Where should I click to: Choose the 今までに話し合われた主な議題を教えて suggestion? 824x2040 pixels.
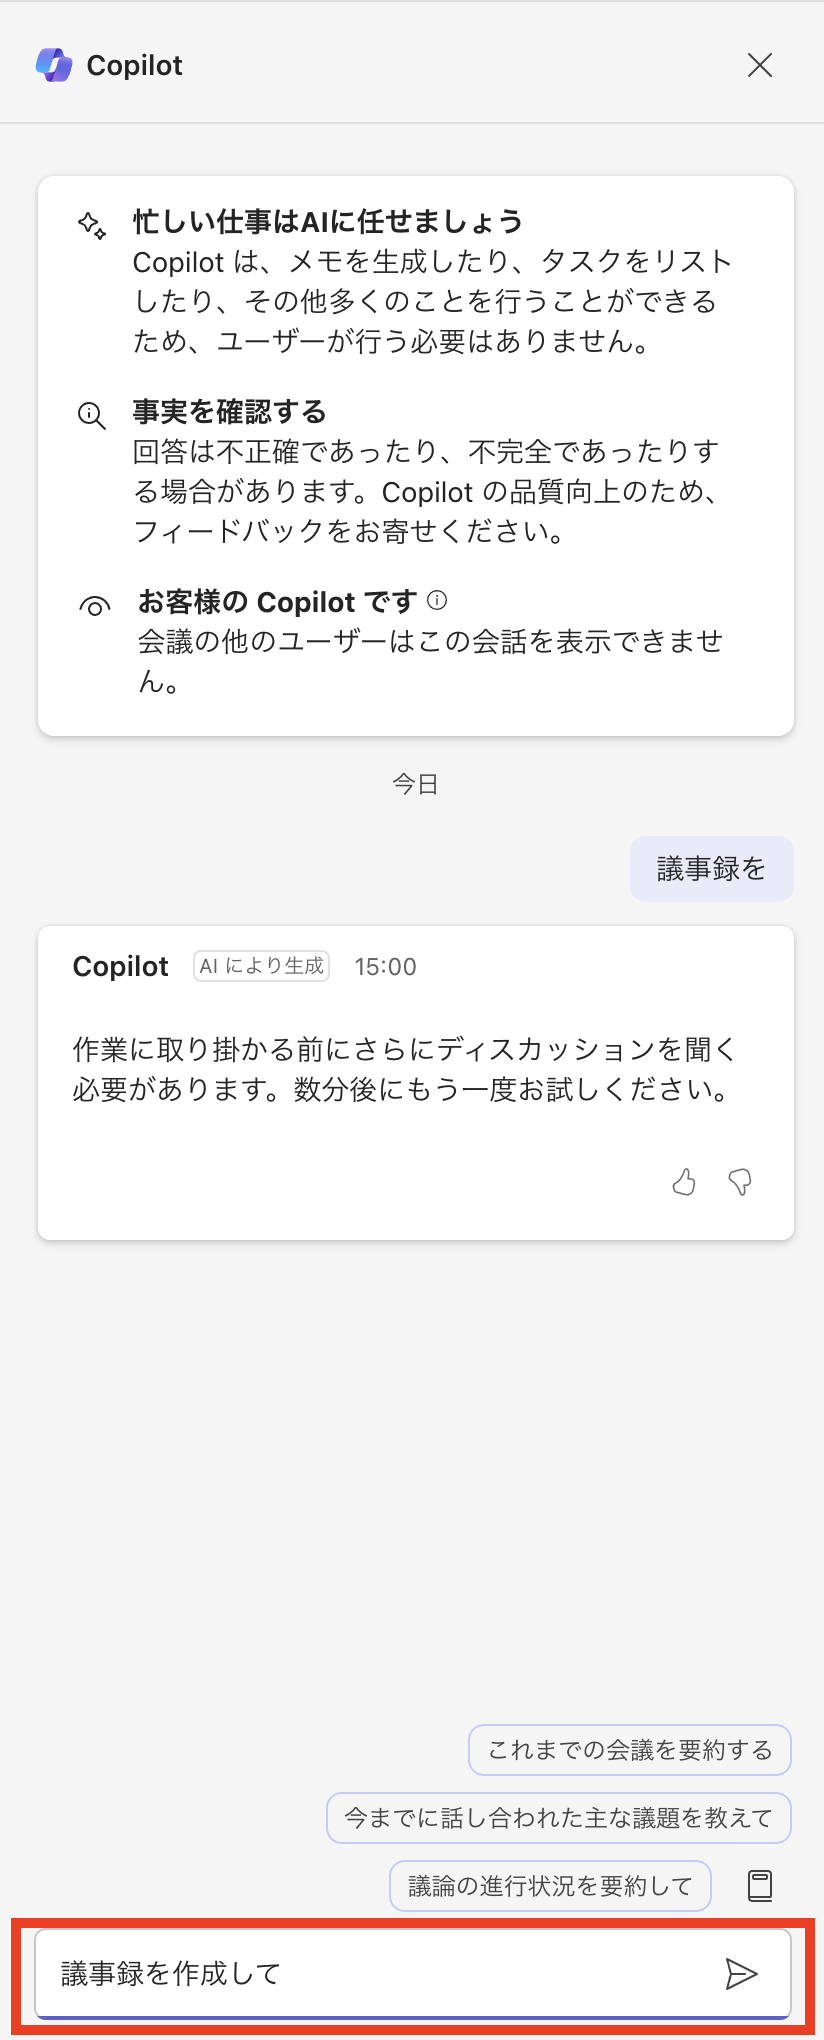559,1818
